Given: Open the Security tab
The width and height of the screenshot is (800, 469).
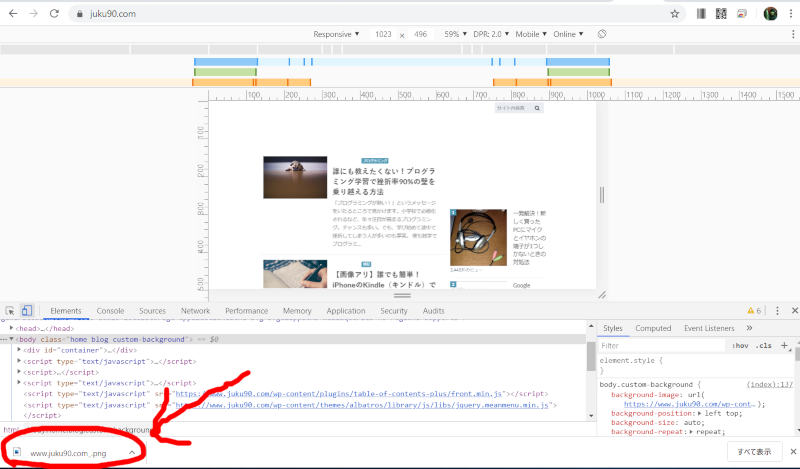Looking at the screenshot, I should (394, 310).
